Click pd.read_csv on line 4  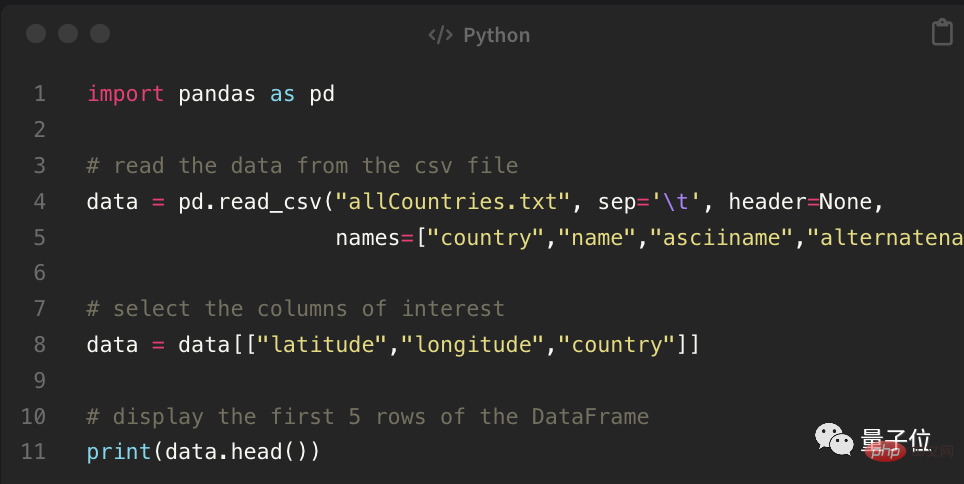click(x=250, y=202)
